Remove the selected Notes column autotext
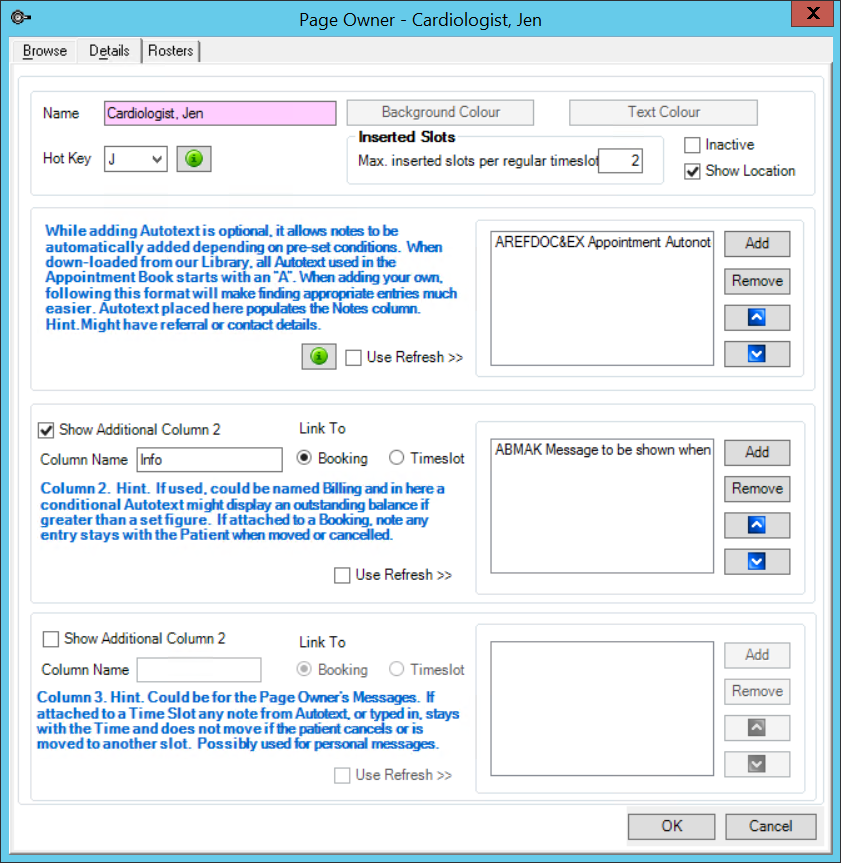841x863 pixels. click(757, 281)
